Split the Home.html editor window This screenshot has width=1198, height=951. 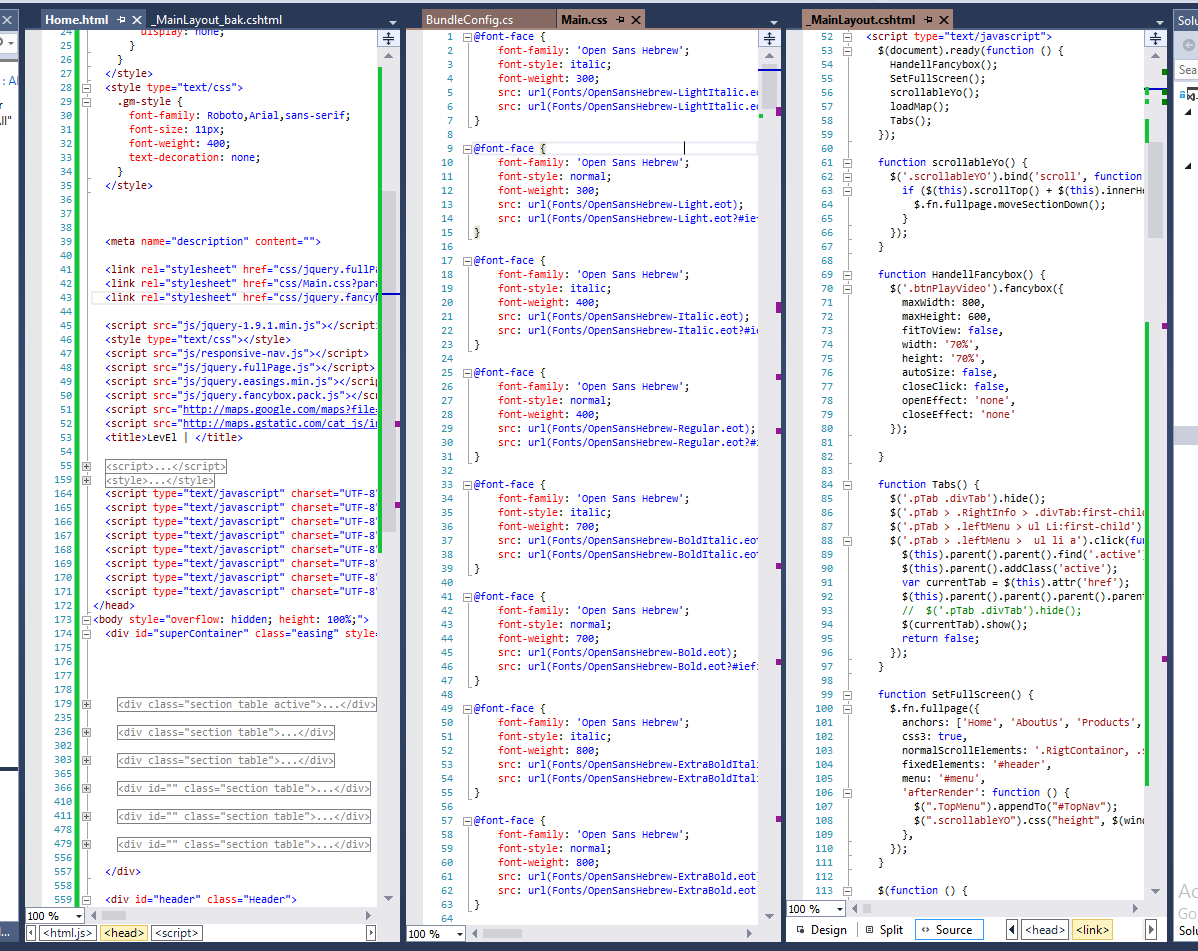click(388, 38)
